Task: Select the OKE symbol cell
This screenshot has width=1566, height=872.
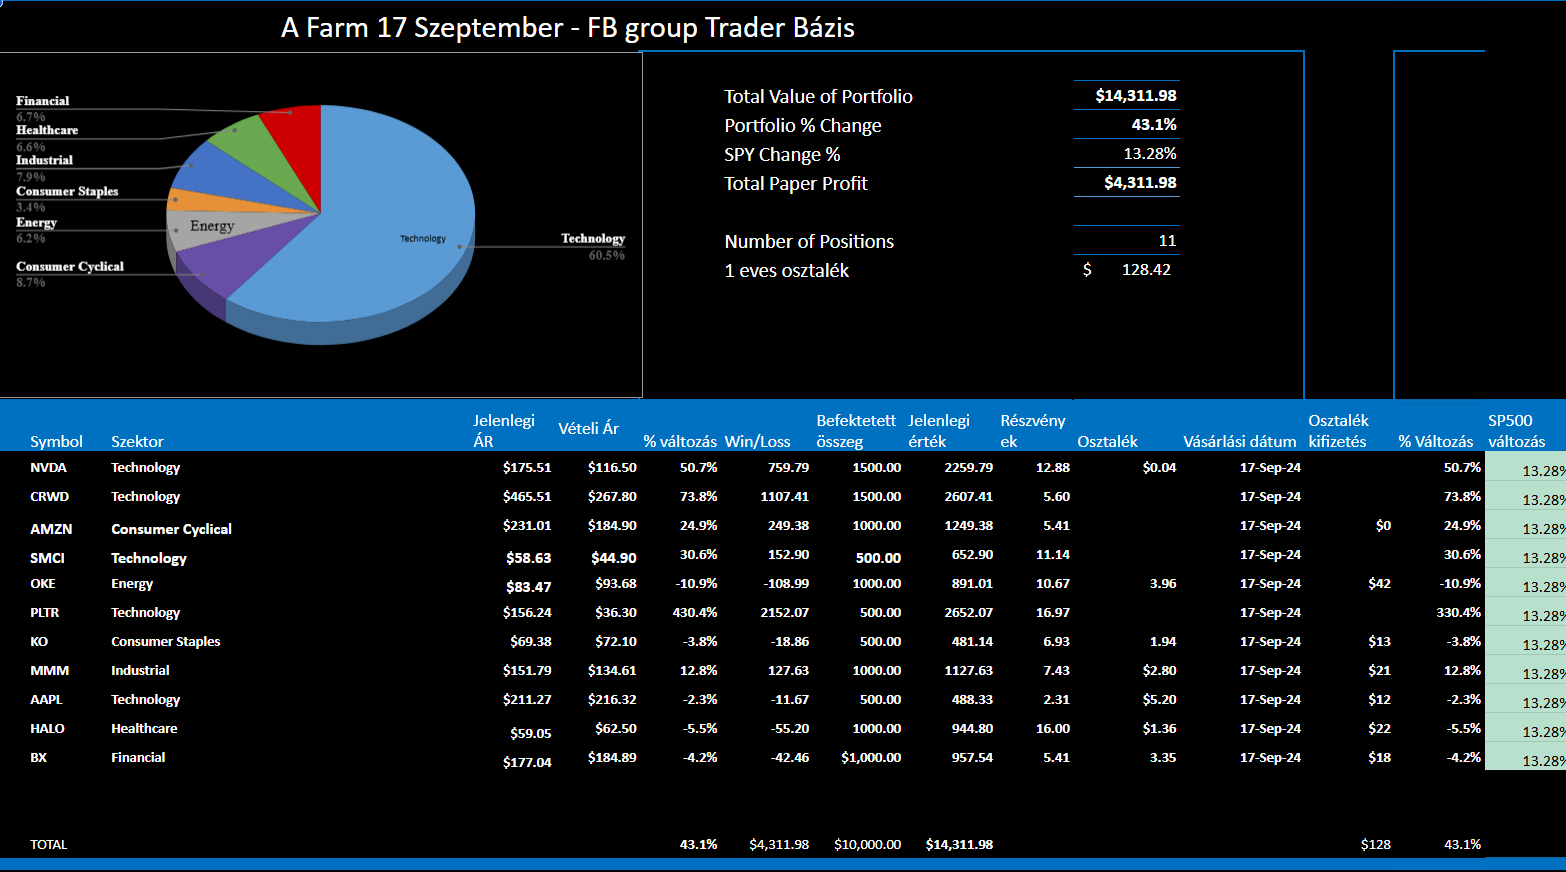Action: click(43, 584)
